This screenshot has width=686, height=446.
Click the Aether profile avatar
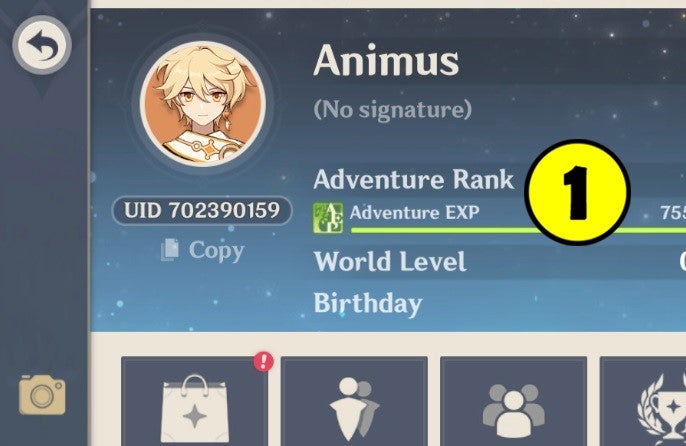click(x=203, y=103)
